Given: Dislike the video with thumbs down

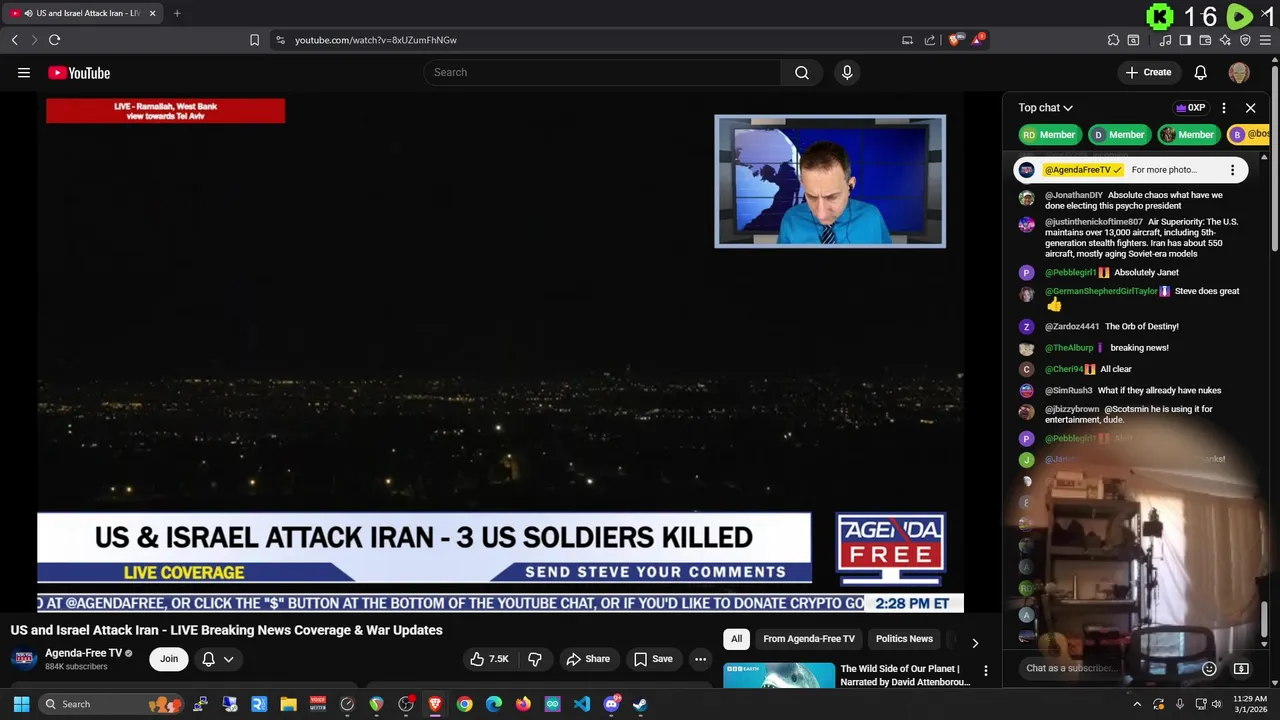Looking at the screenshot, I should pos(535,658).
